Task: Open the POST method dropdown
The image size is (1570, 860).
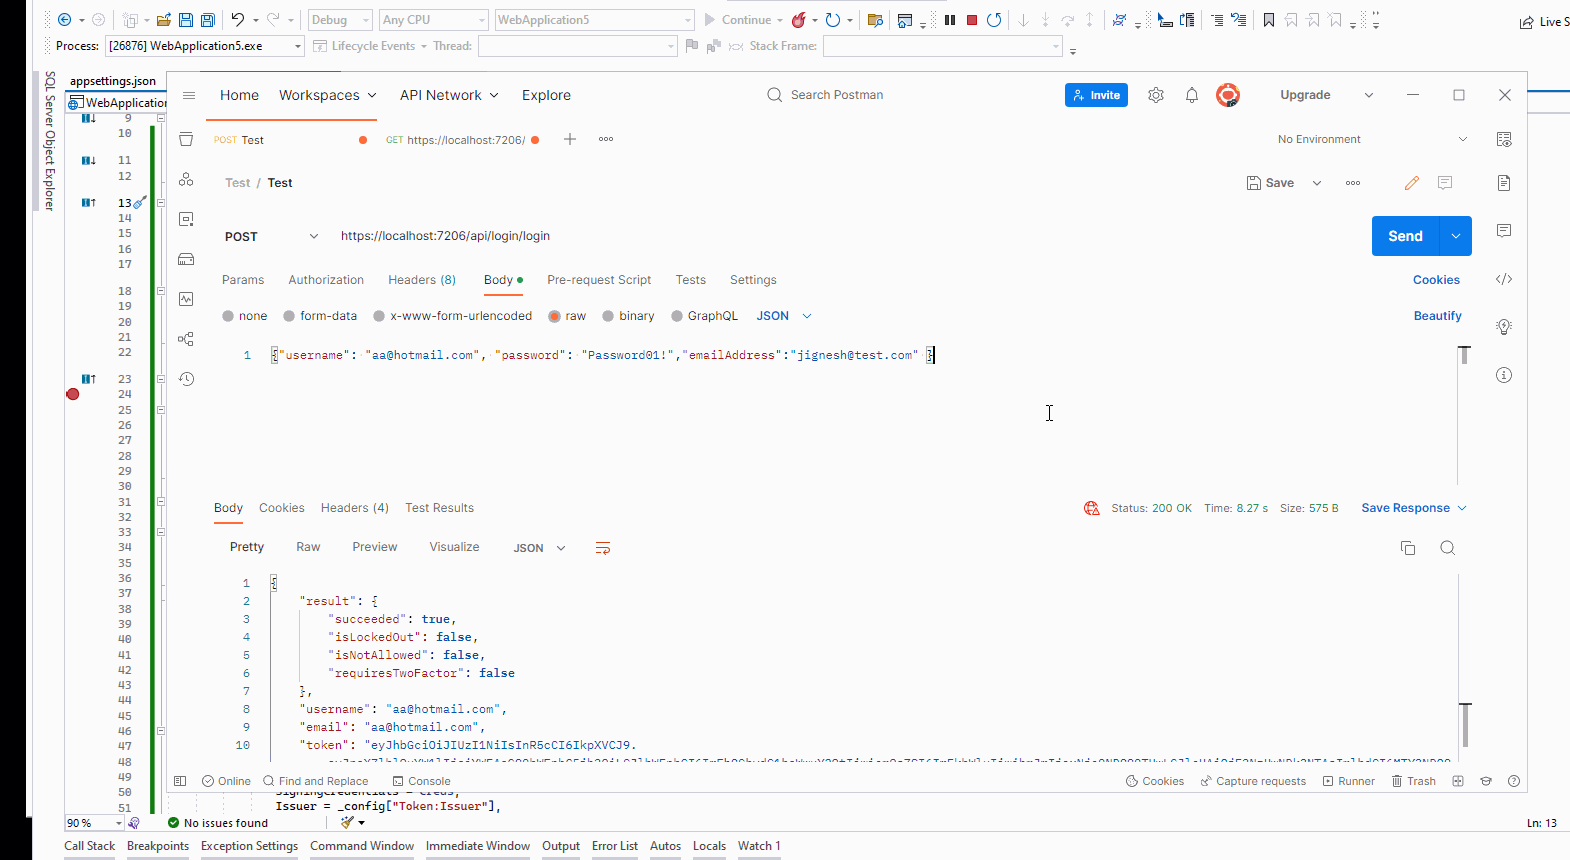Action: (x=272, y=237)
